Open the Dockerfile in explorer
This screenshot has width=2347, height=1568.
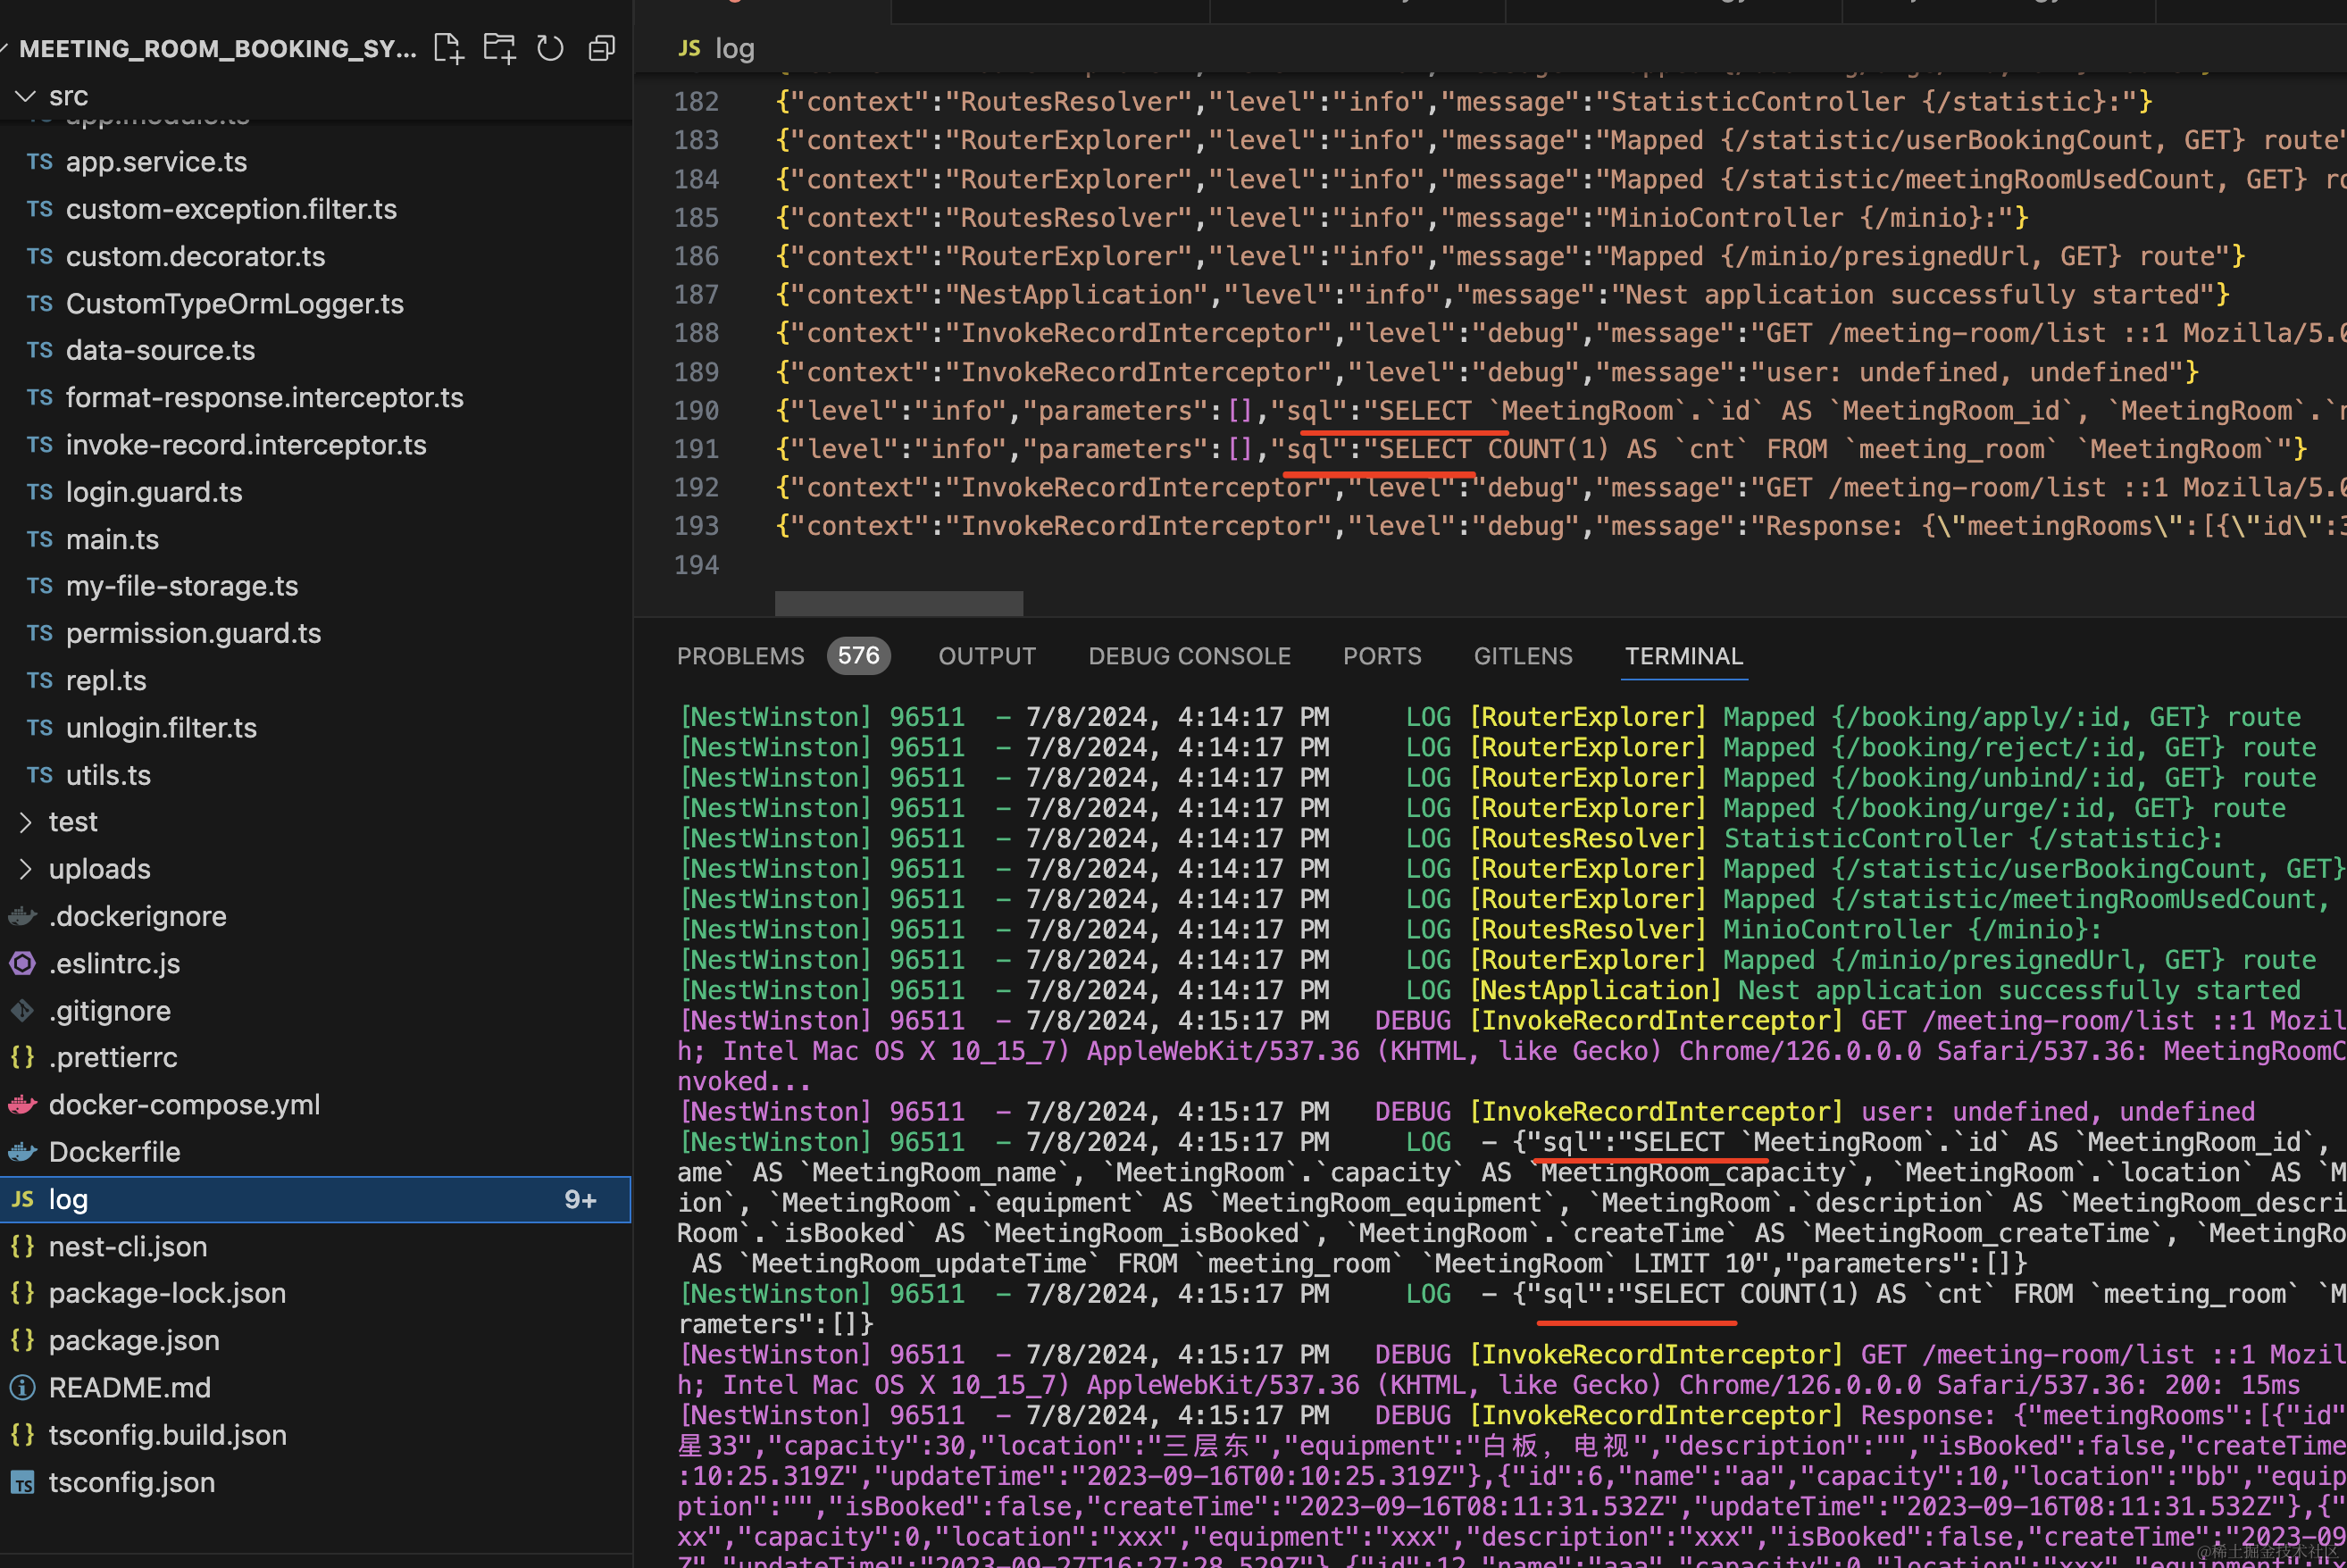pyautogui.click(x=114, y=1152)
